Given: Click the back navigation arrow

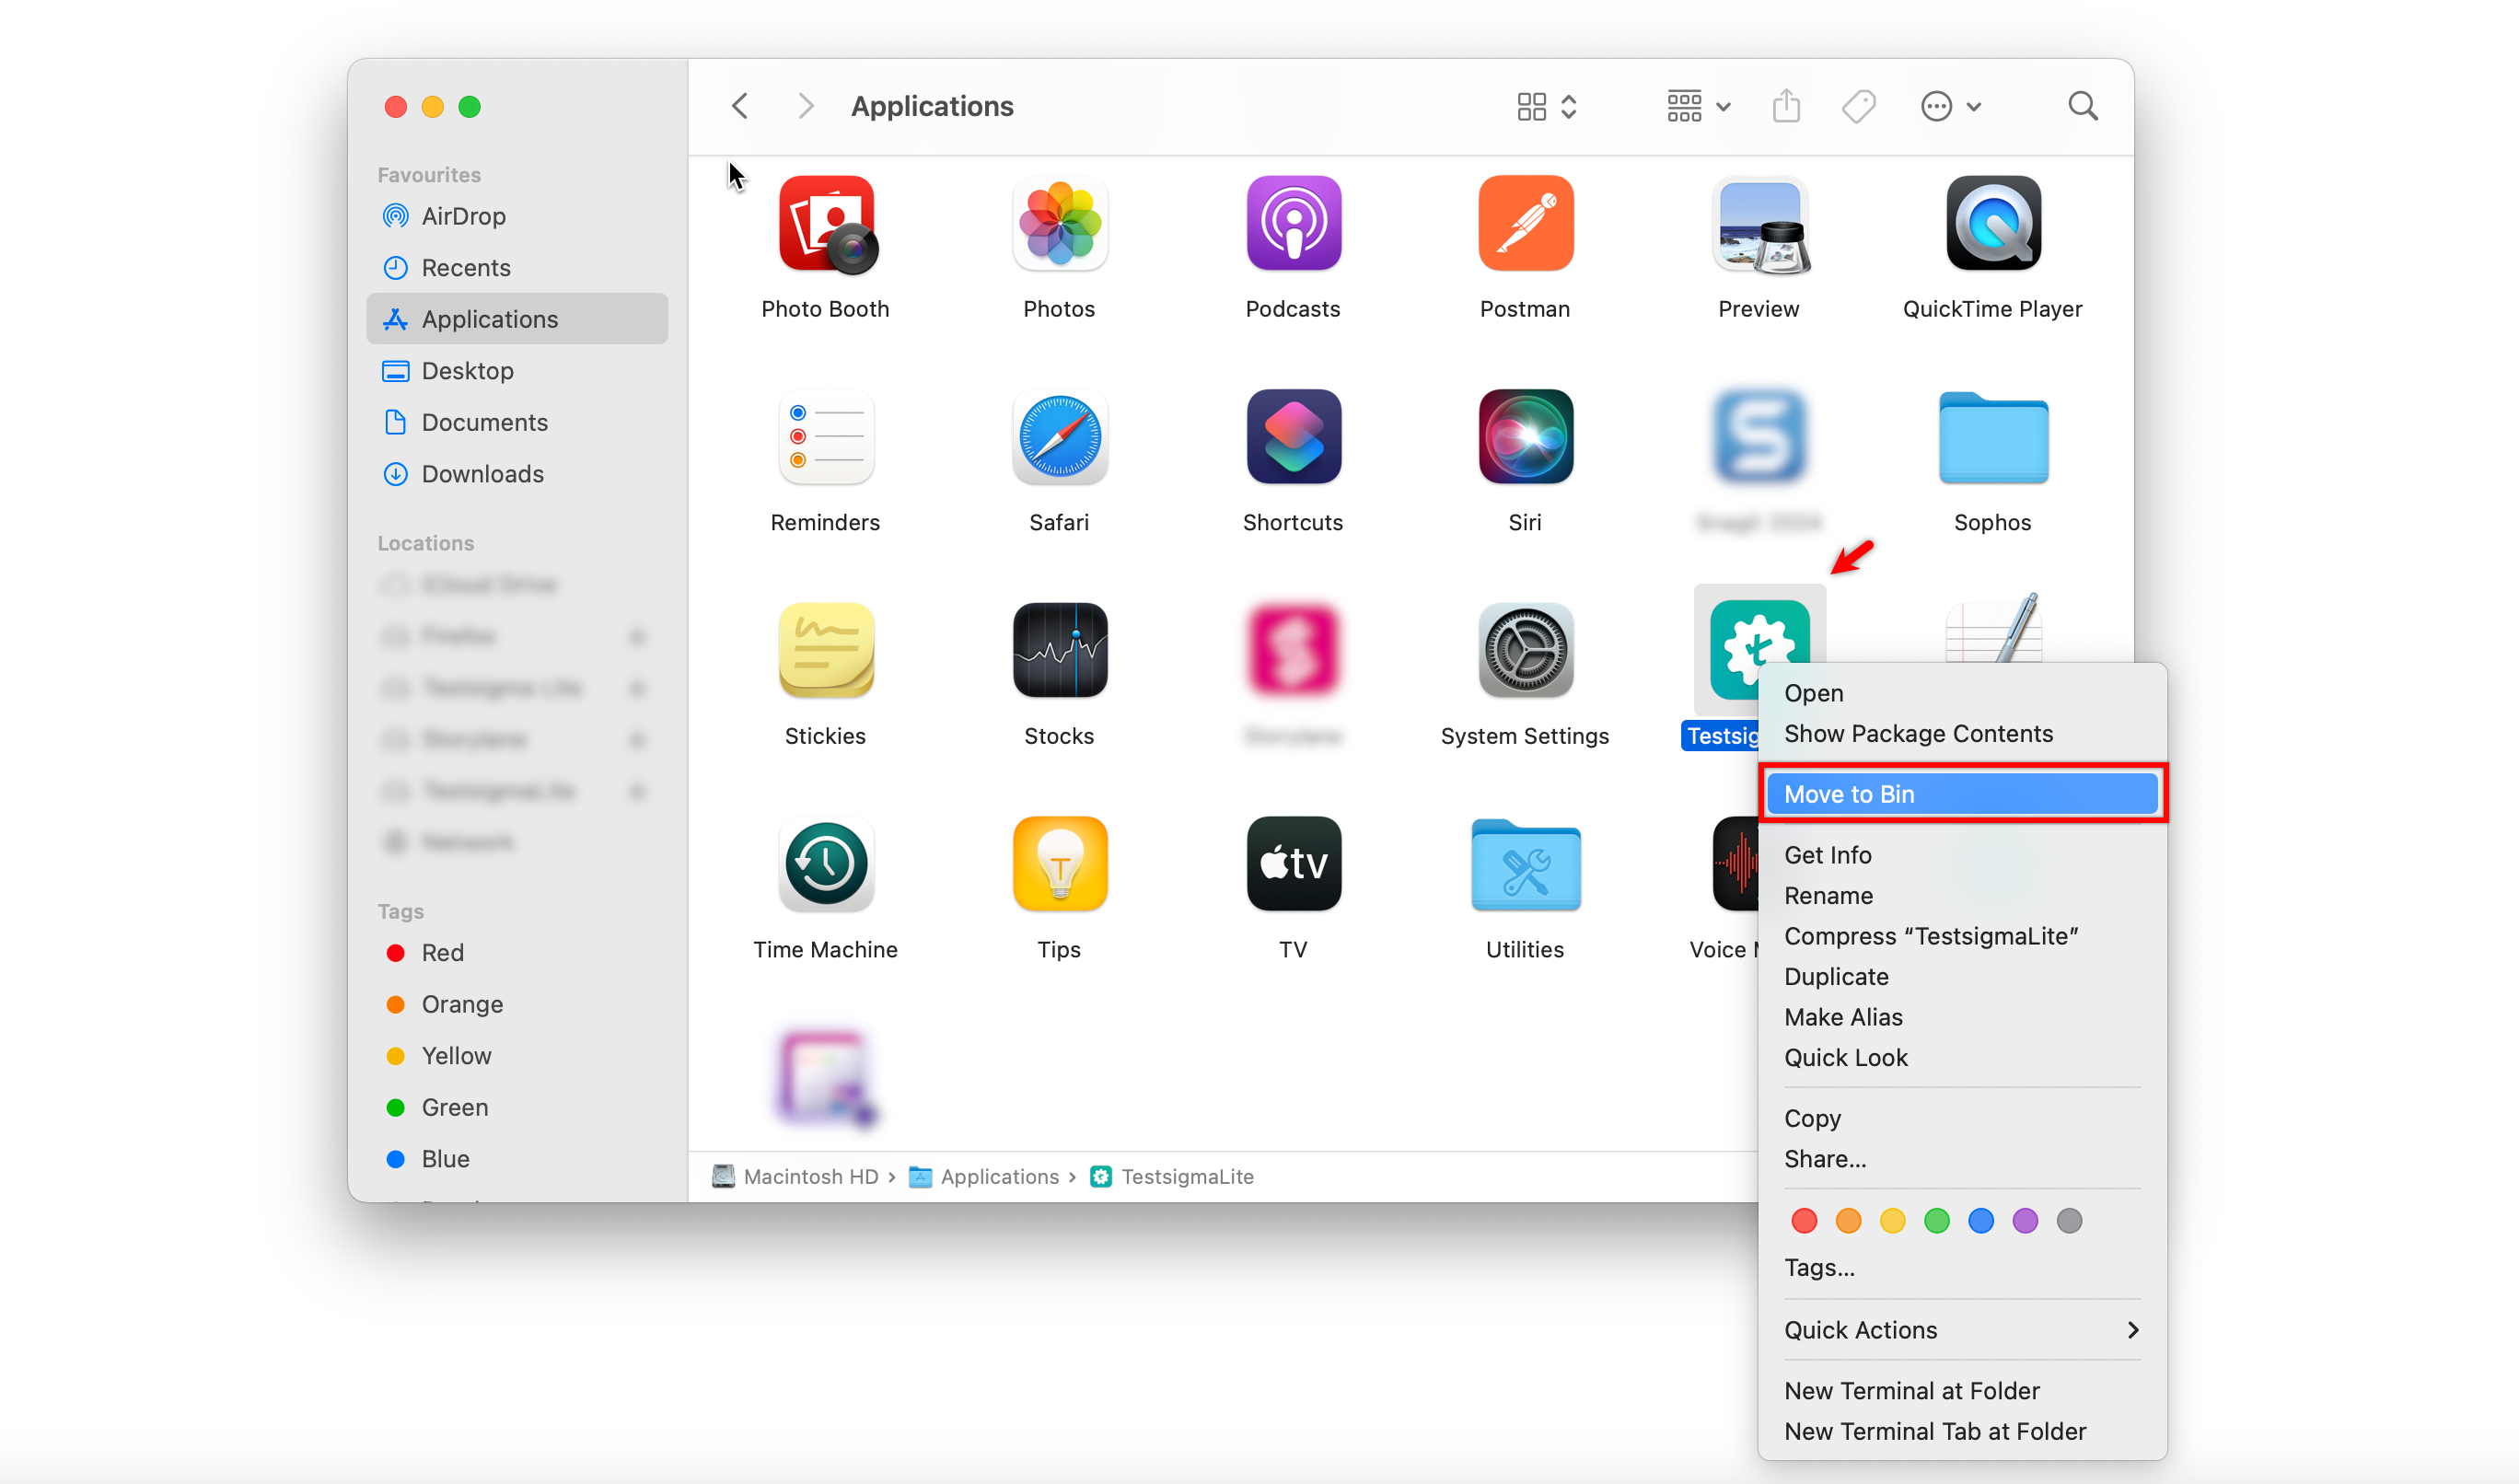Looking at the screenshot, I should pyautogui.click(x=739, y=105).
